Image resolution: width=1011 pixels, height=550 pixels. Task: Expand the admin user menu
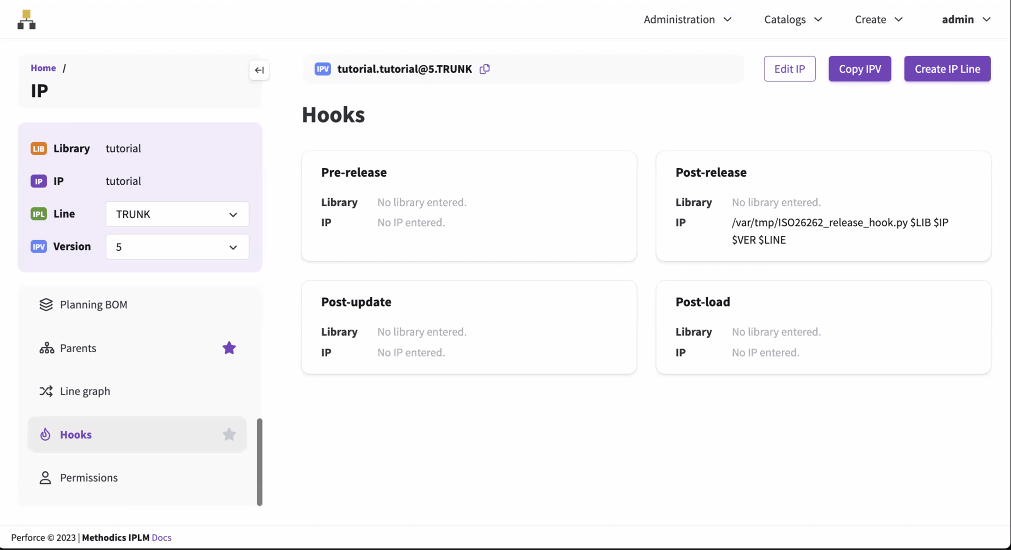[x=966, y=19]
